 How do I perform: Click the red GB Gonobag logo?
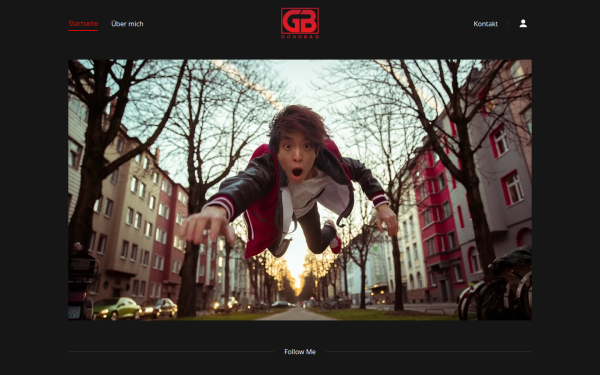click(x=300, y=23)
